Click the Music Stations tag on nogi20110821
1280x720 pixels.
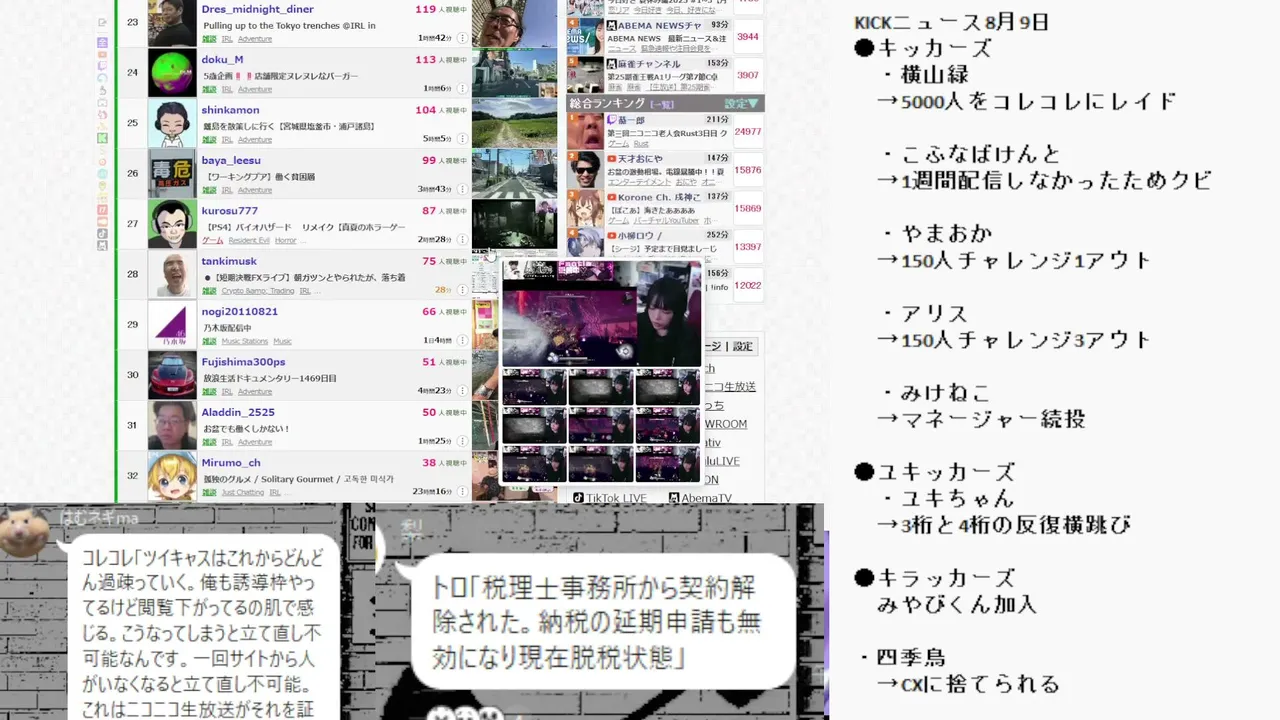pos(244,342)
